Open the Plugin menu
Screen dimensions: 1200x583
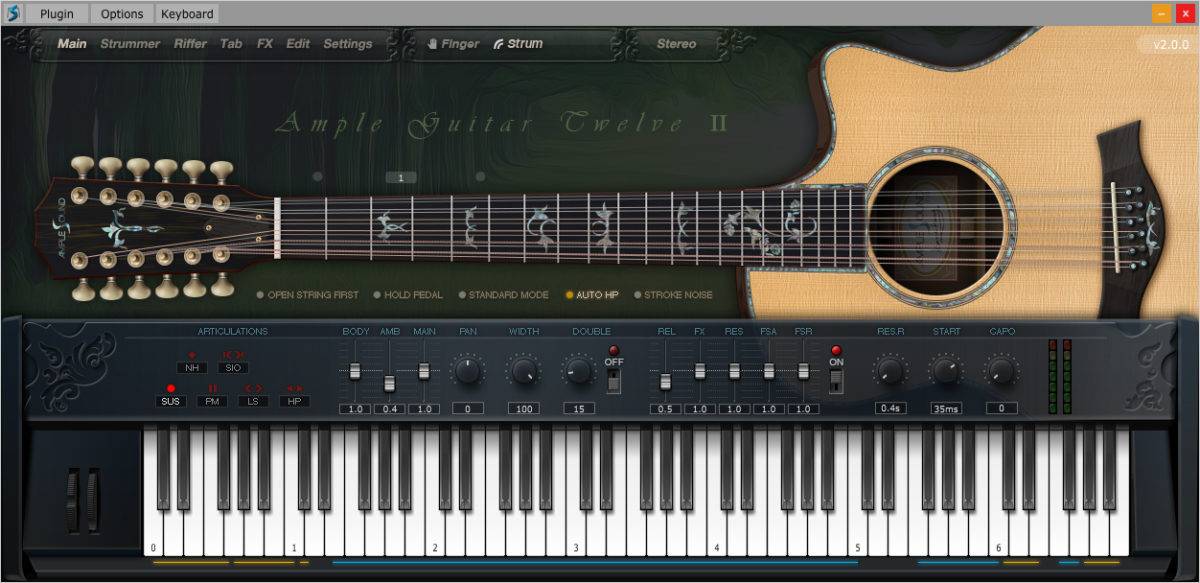point(56,14)
